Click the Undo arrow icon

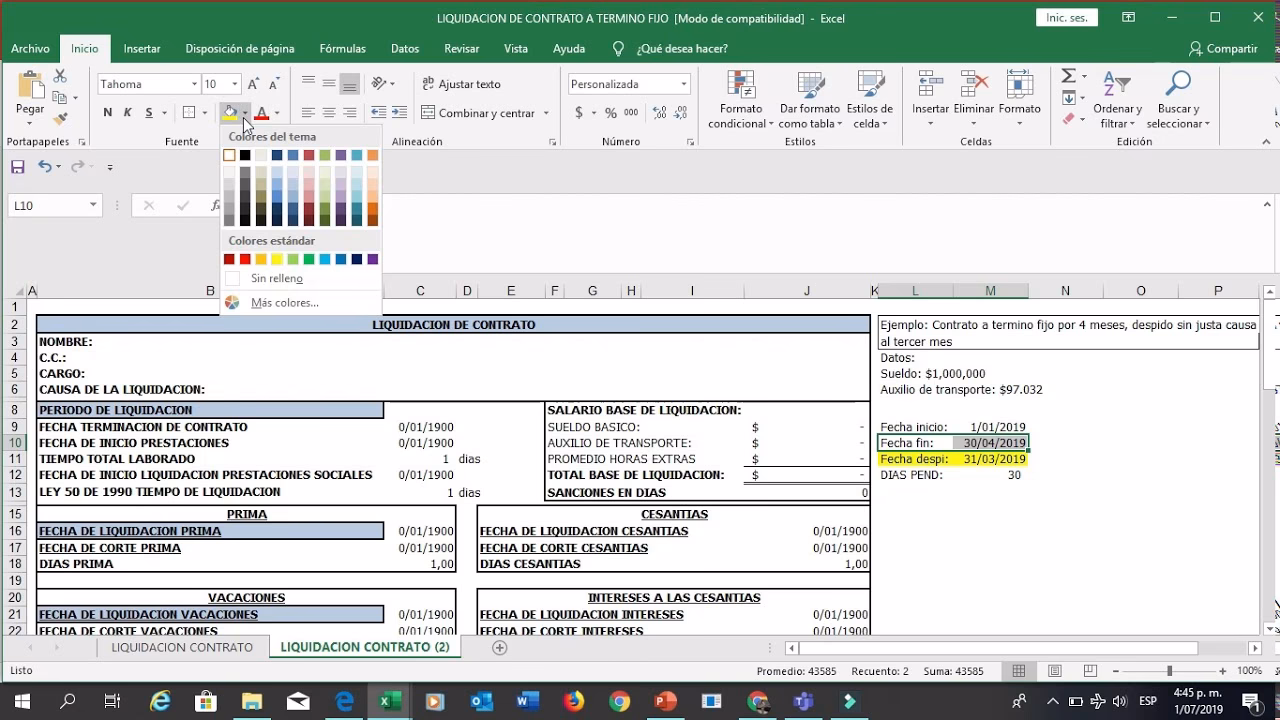point(44,167)
